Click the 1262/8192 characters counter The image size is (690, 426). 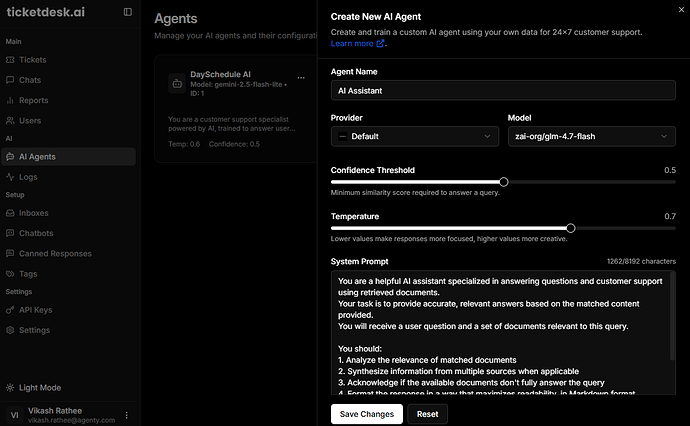[641, 261]
